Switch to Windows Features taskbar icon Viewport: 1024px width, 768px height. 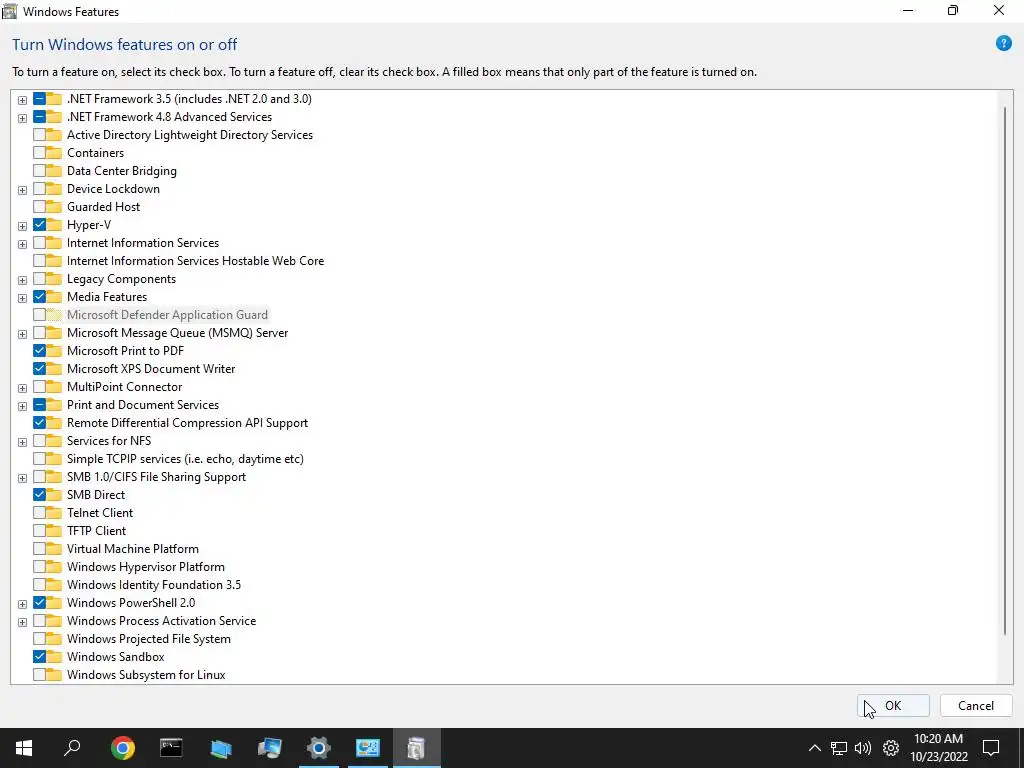[x=416, y=748]
